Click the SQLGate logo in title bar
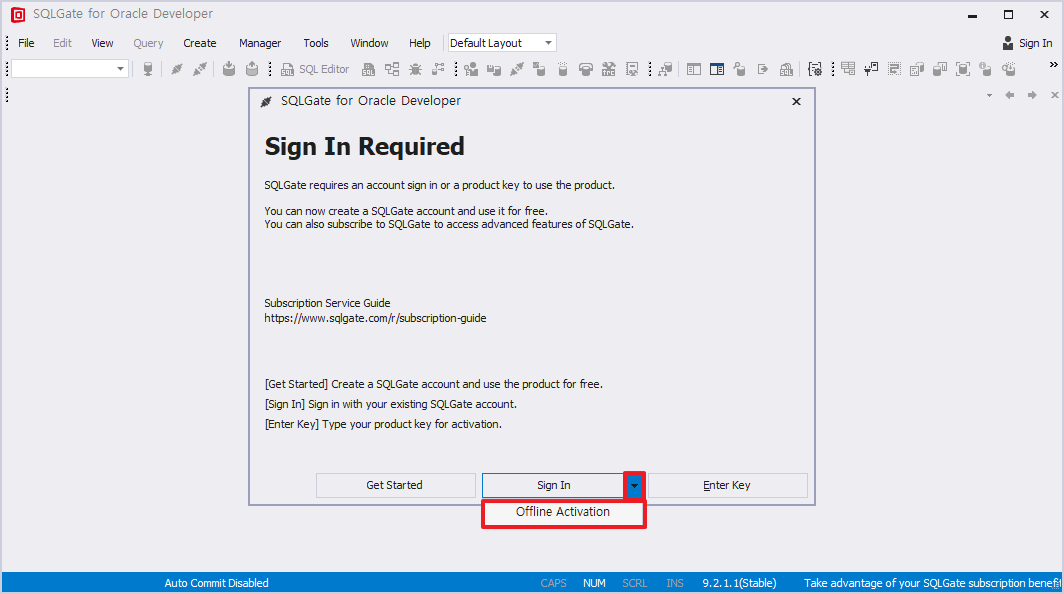This screenshot has width=1064, height=594. 18,14
